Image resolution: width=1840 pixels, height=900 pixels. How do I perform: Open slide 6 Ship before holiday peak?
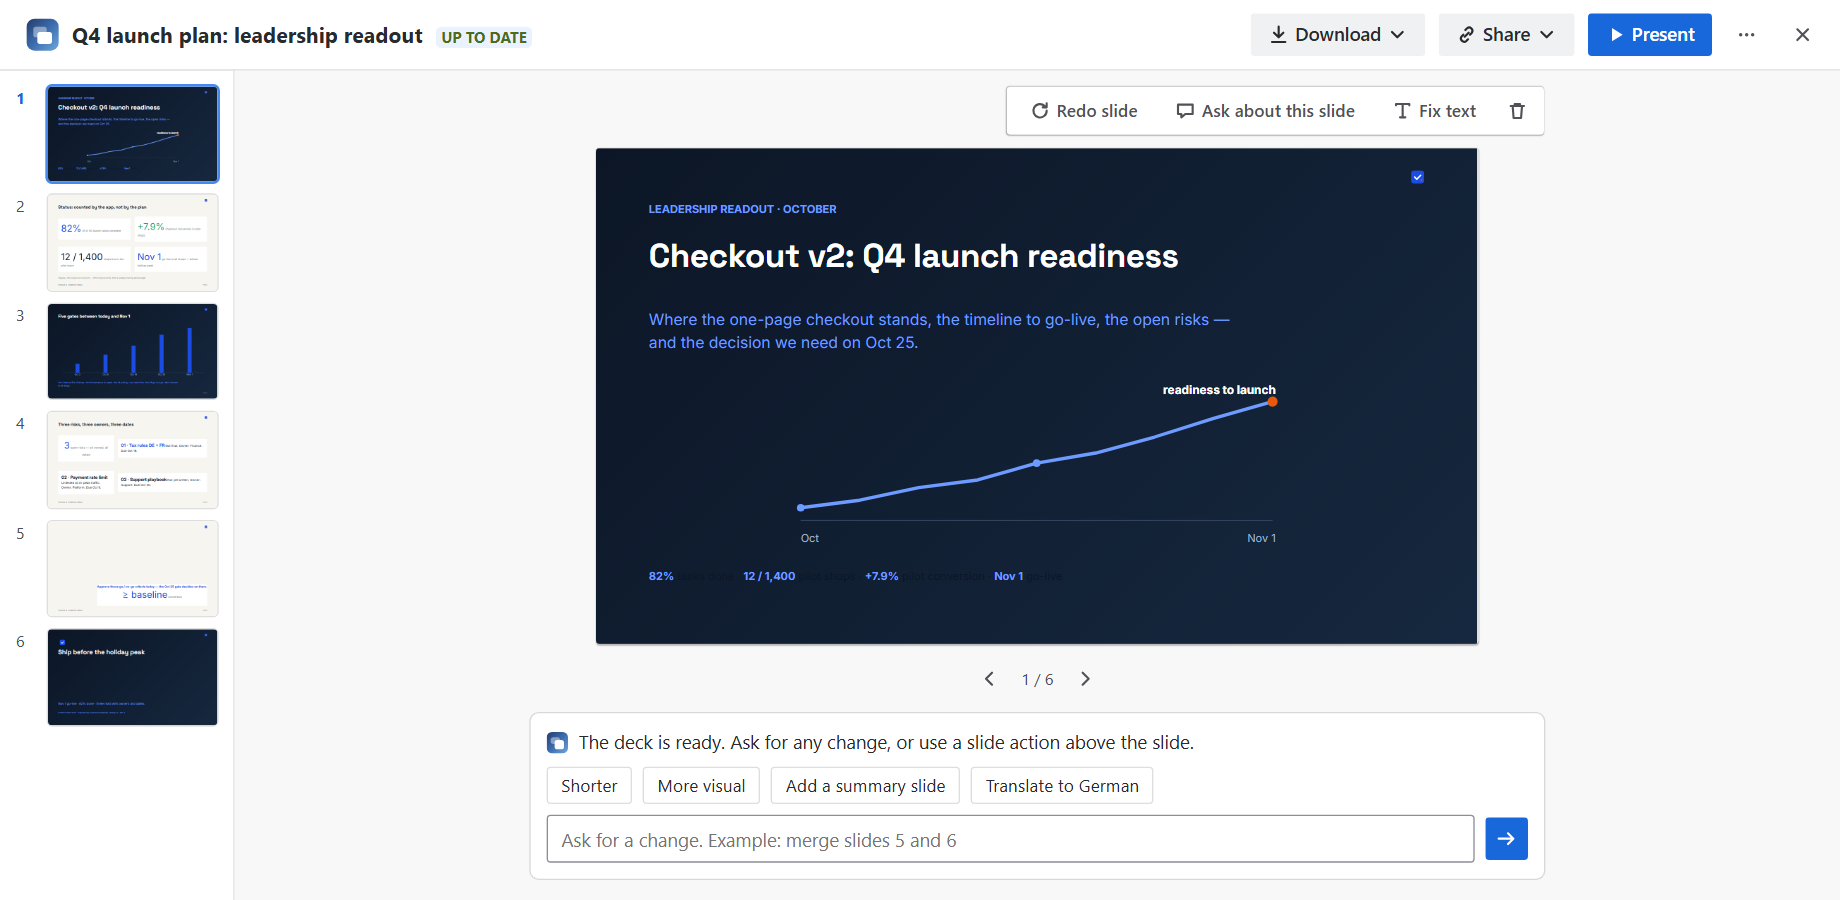(x=133, y=677)
